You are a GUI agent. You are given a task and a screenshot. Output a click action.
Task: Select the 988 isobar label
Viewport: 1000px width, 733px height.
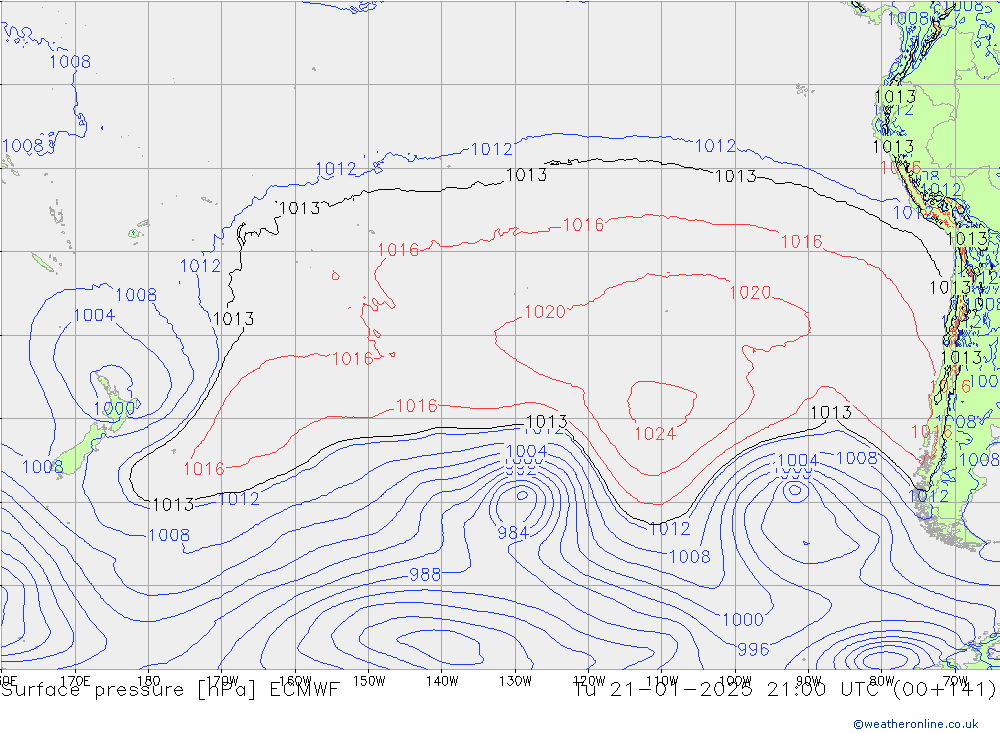pyautogui.click(x=425, y=574)
